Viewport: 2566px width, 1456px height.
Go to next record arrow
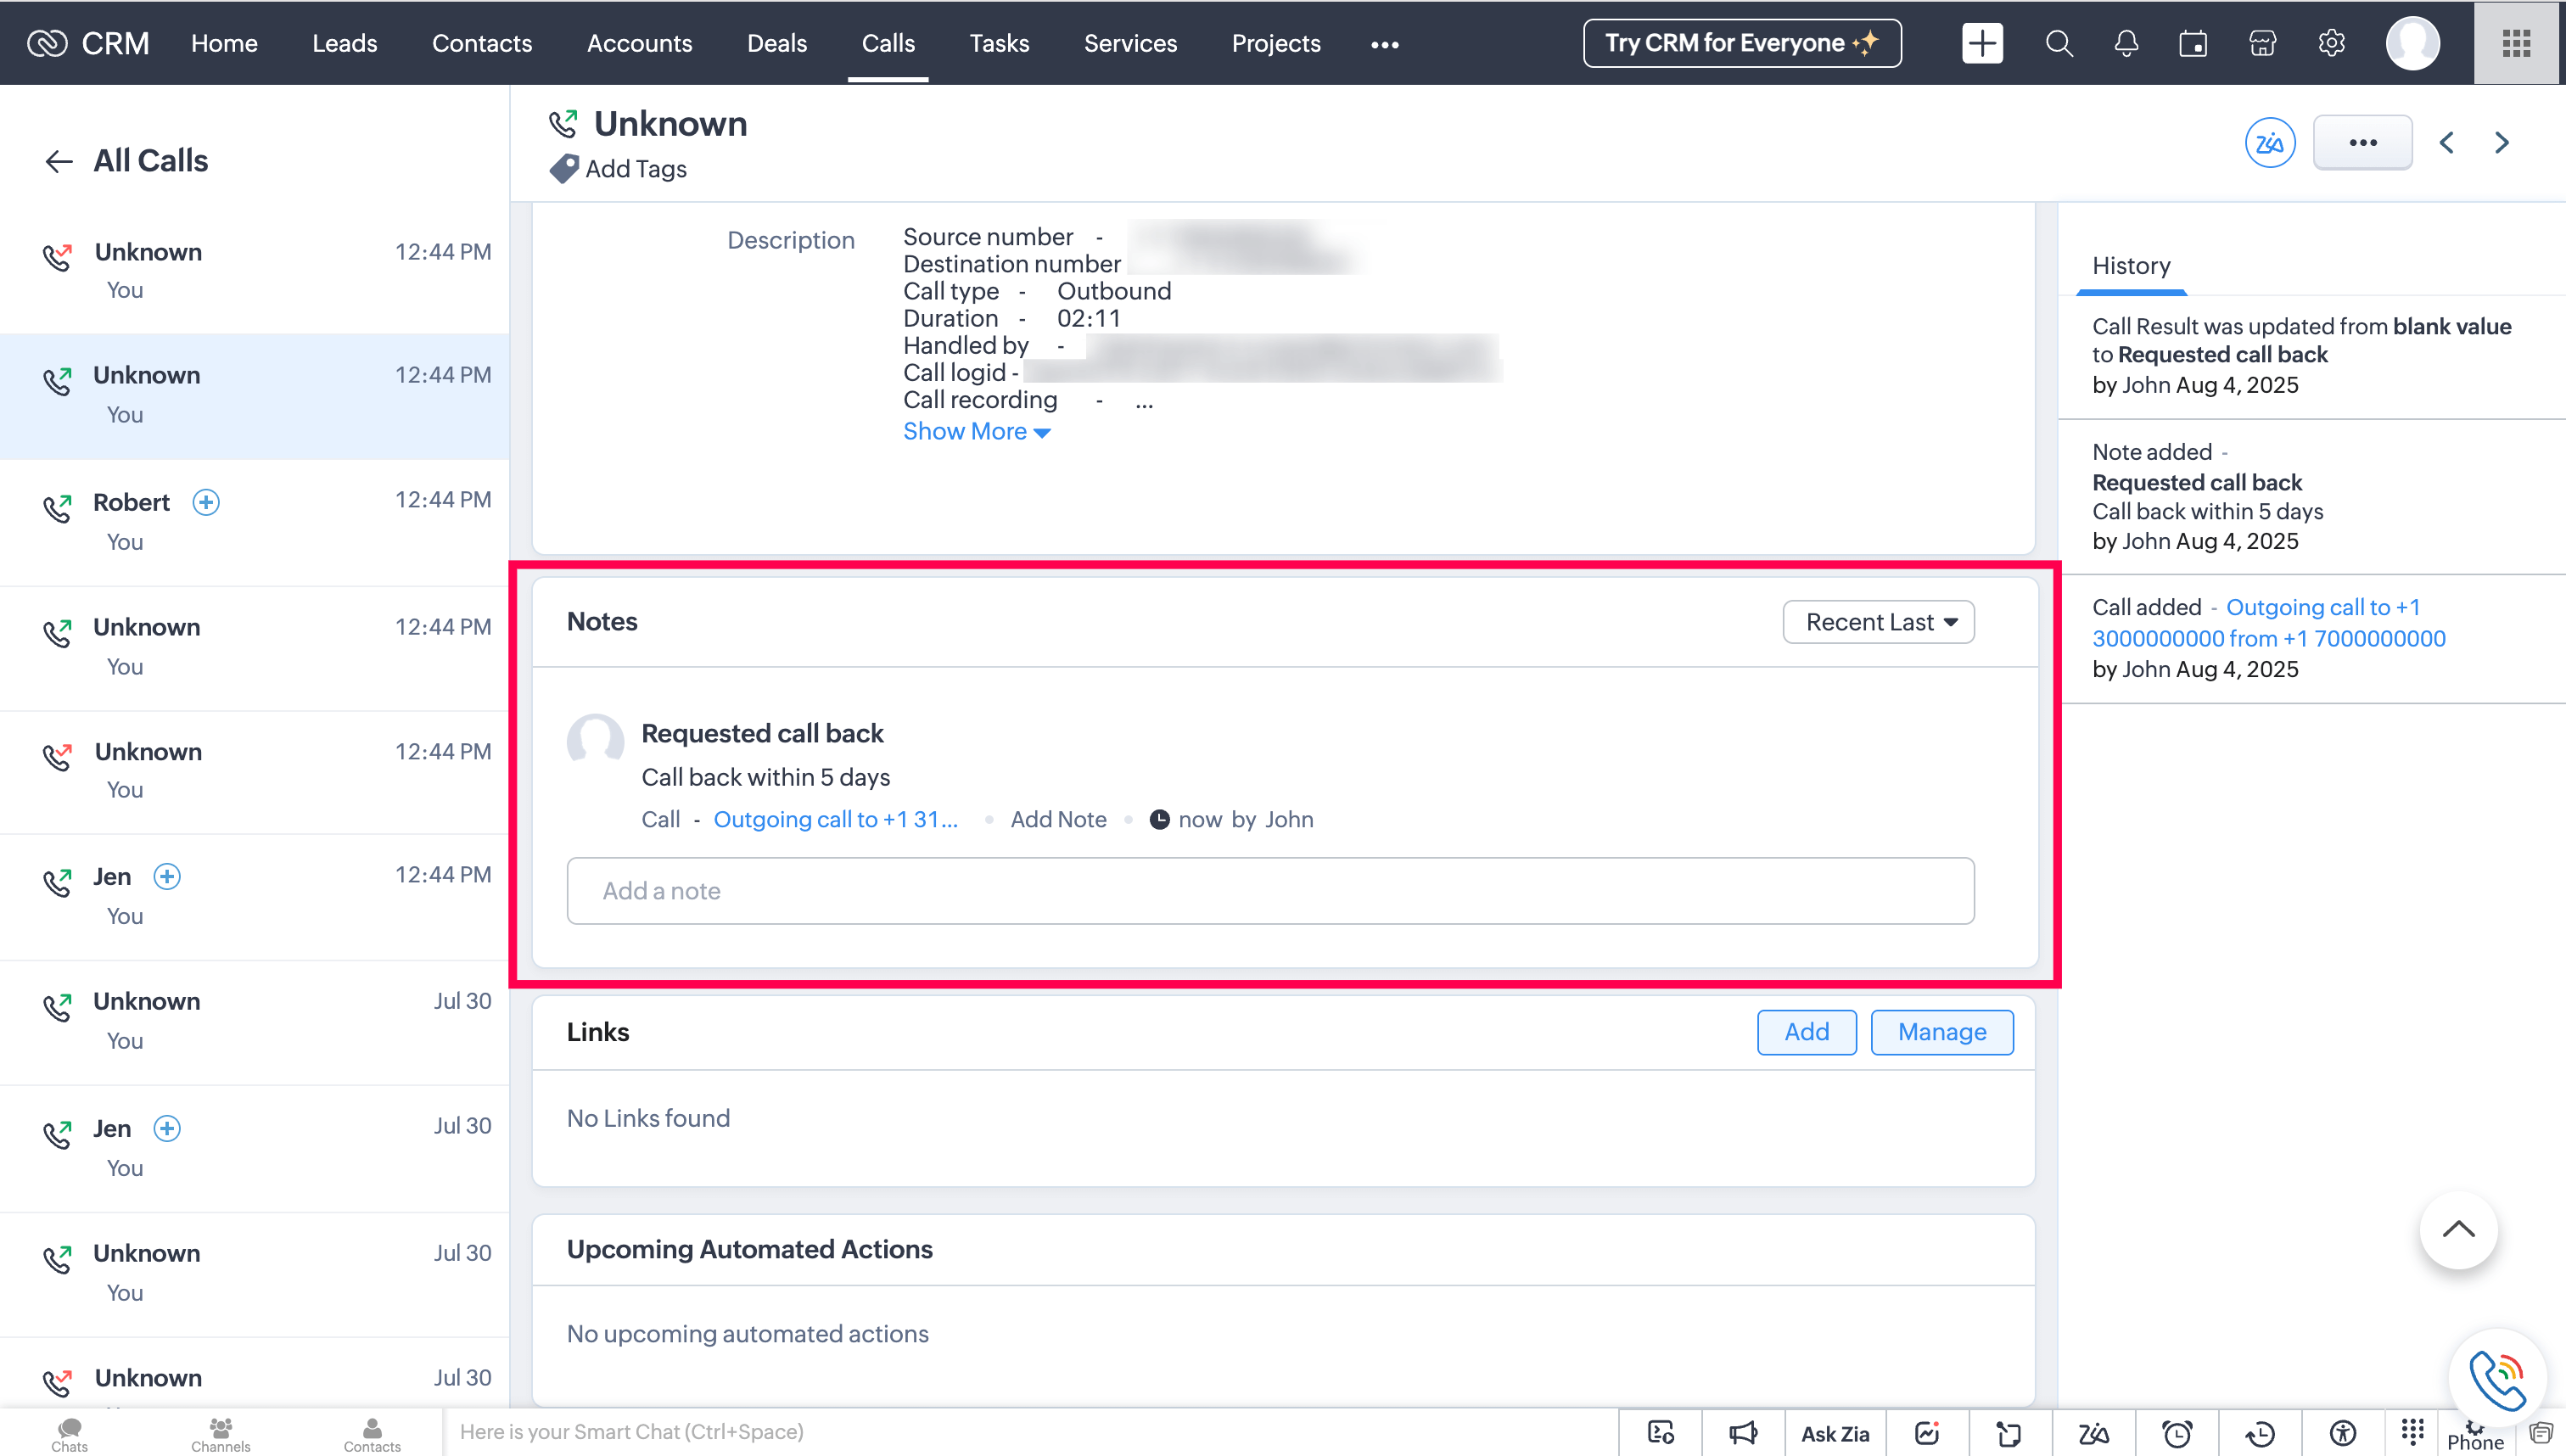pyautogui.click(x=2501, y=143)
